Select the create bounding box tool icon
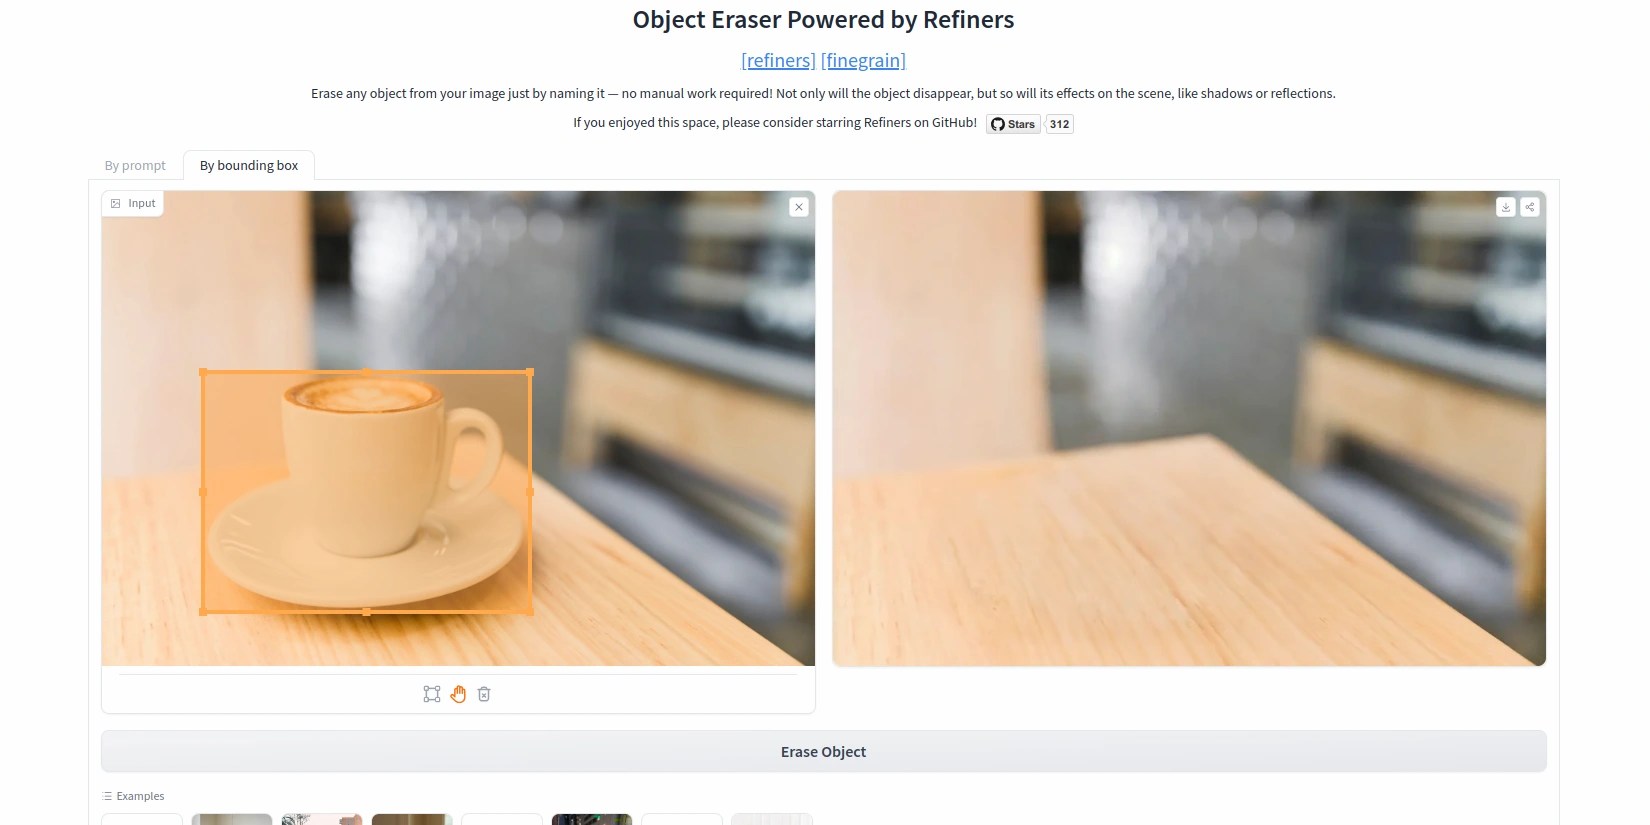Viewport: 1650px width, 825px height. 432,694
